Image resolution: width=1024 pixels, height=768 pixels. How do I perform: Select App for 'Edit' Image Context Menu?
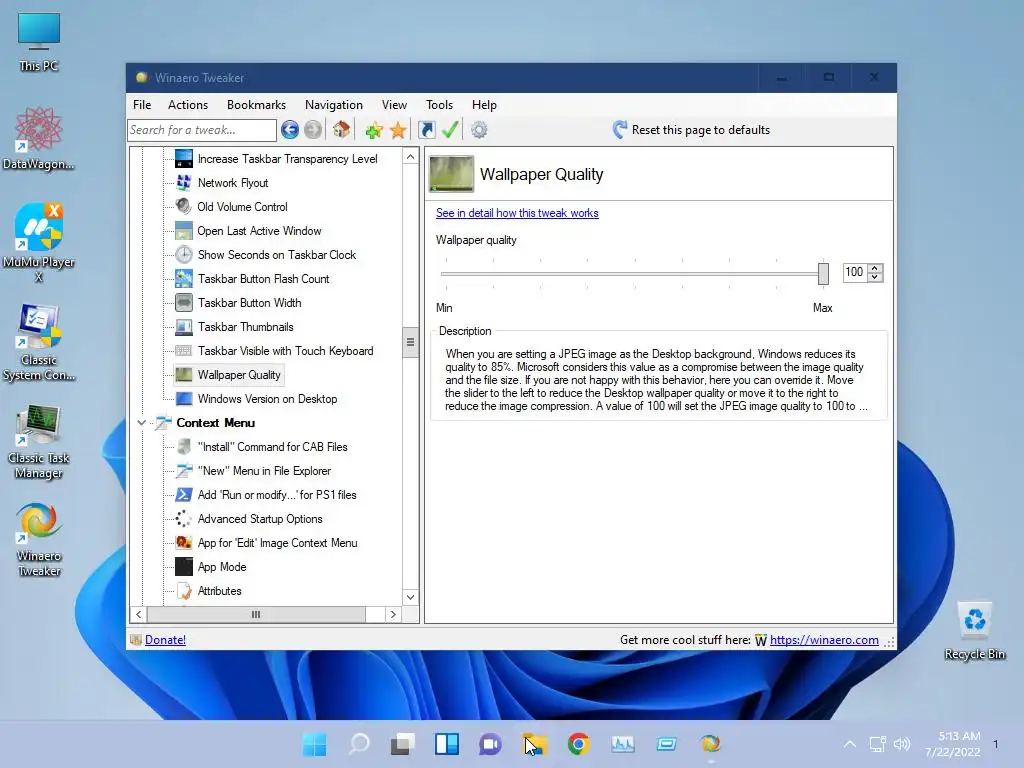coord(278,543)
